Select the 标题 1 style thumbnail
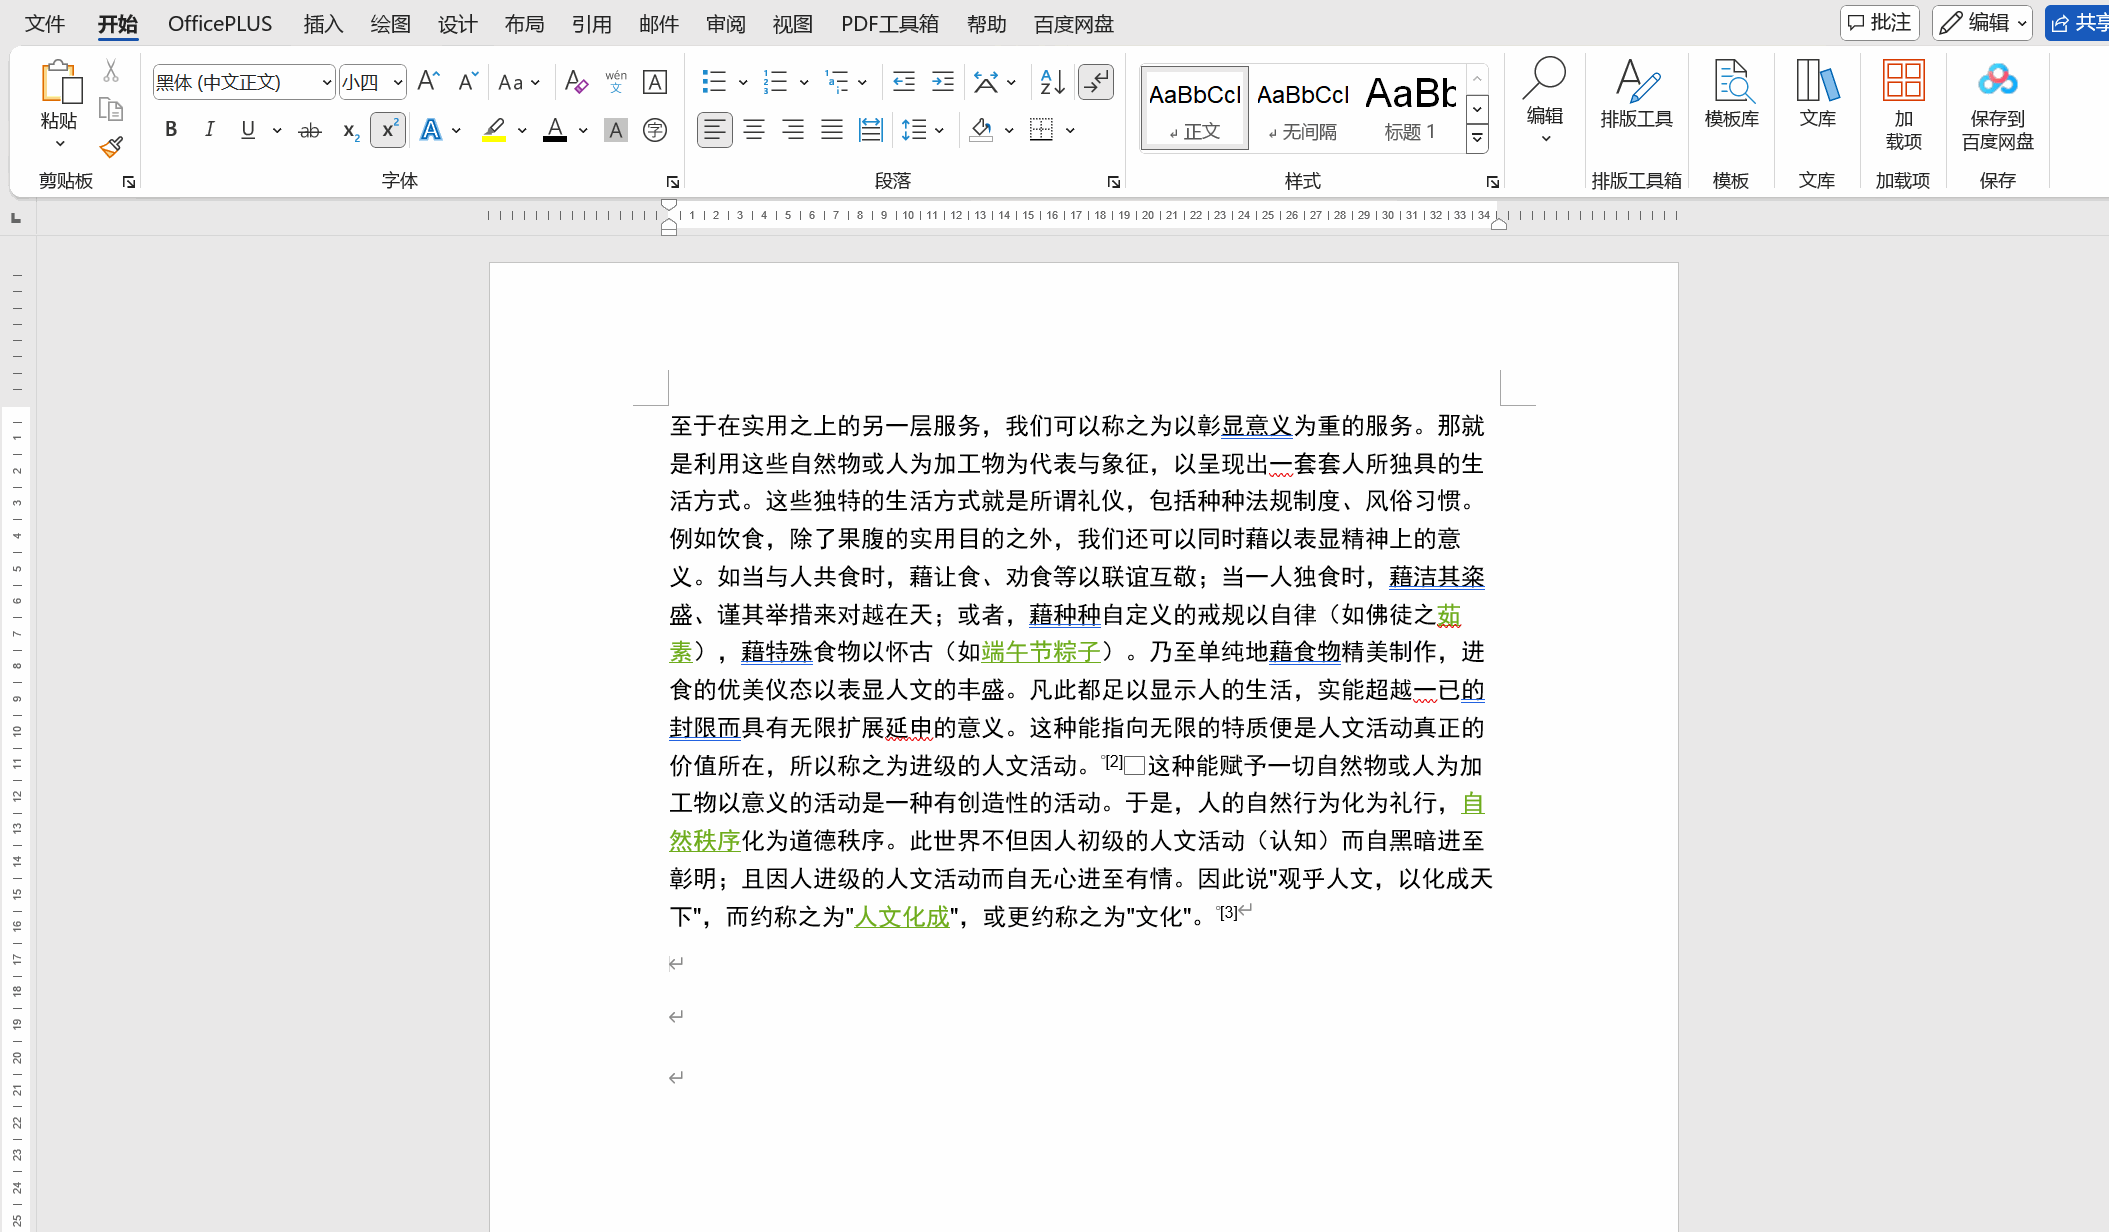 [x=1410, y=108]
